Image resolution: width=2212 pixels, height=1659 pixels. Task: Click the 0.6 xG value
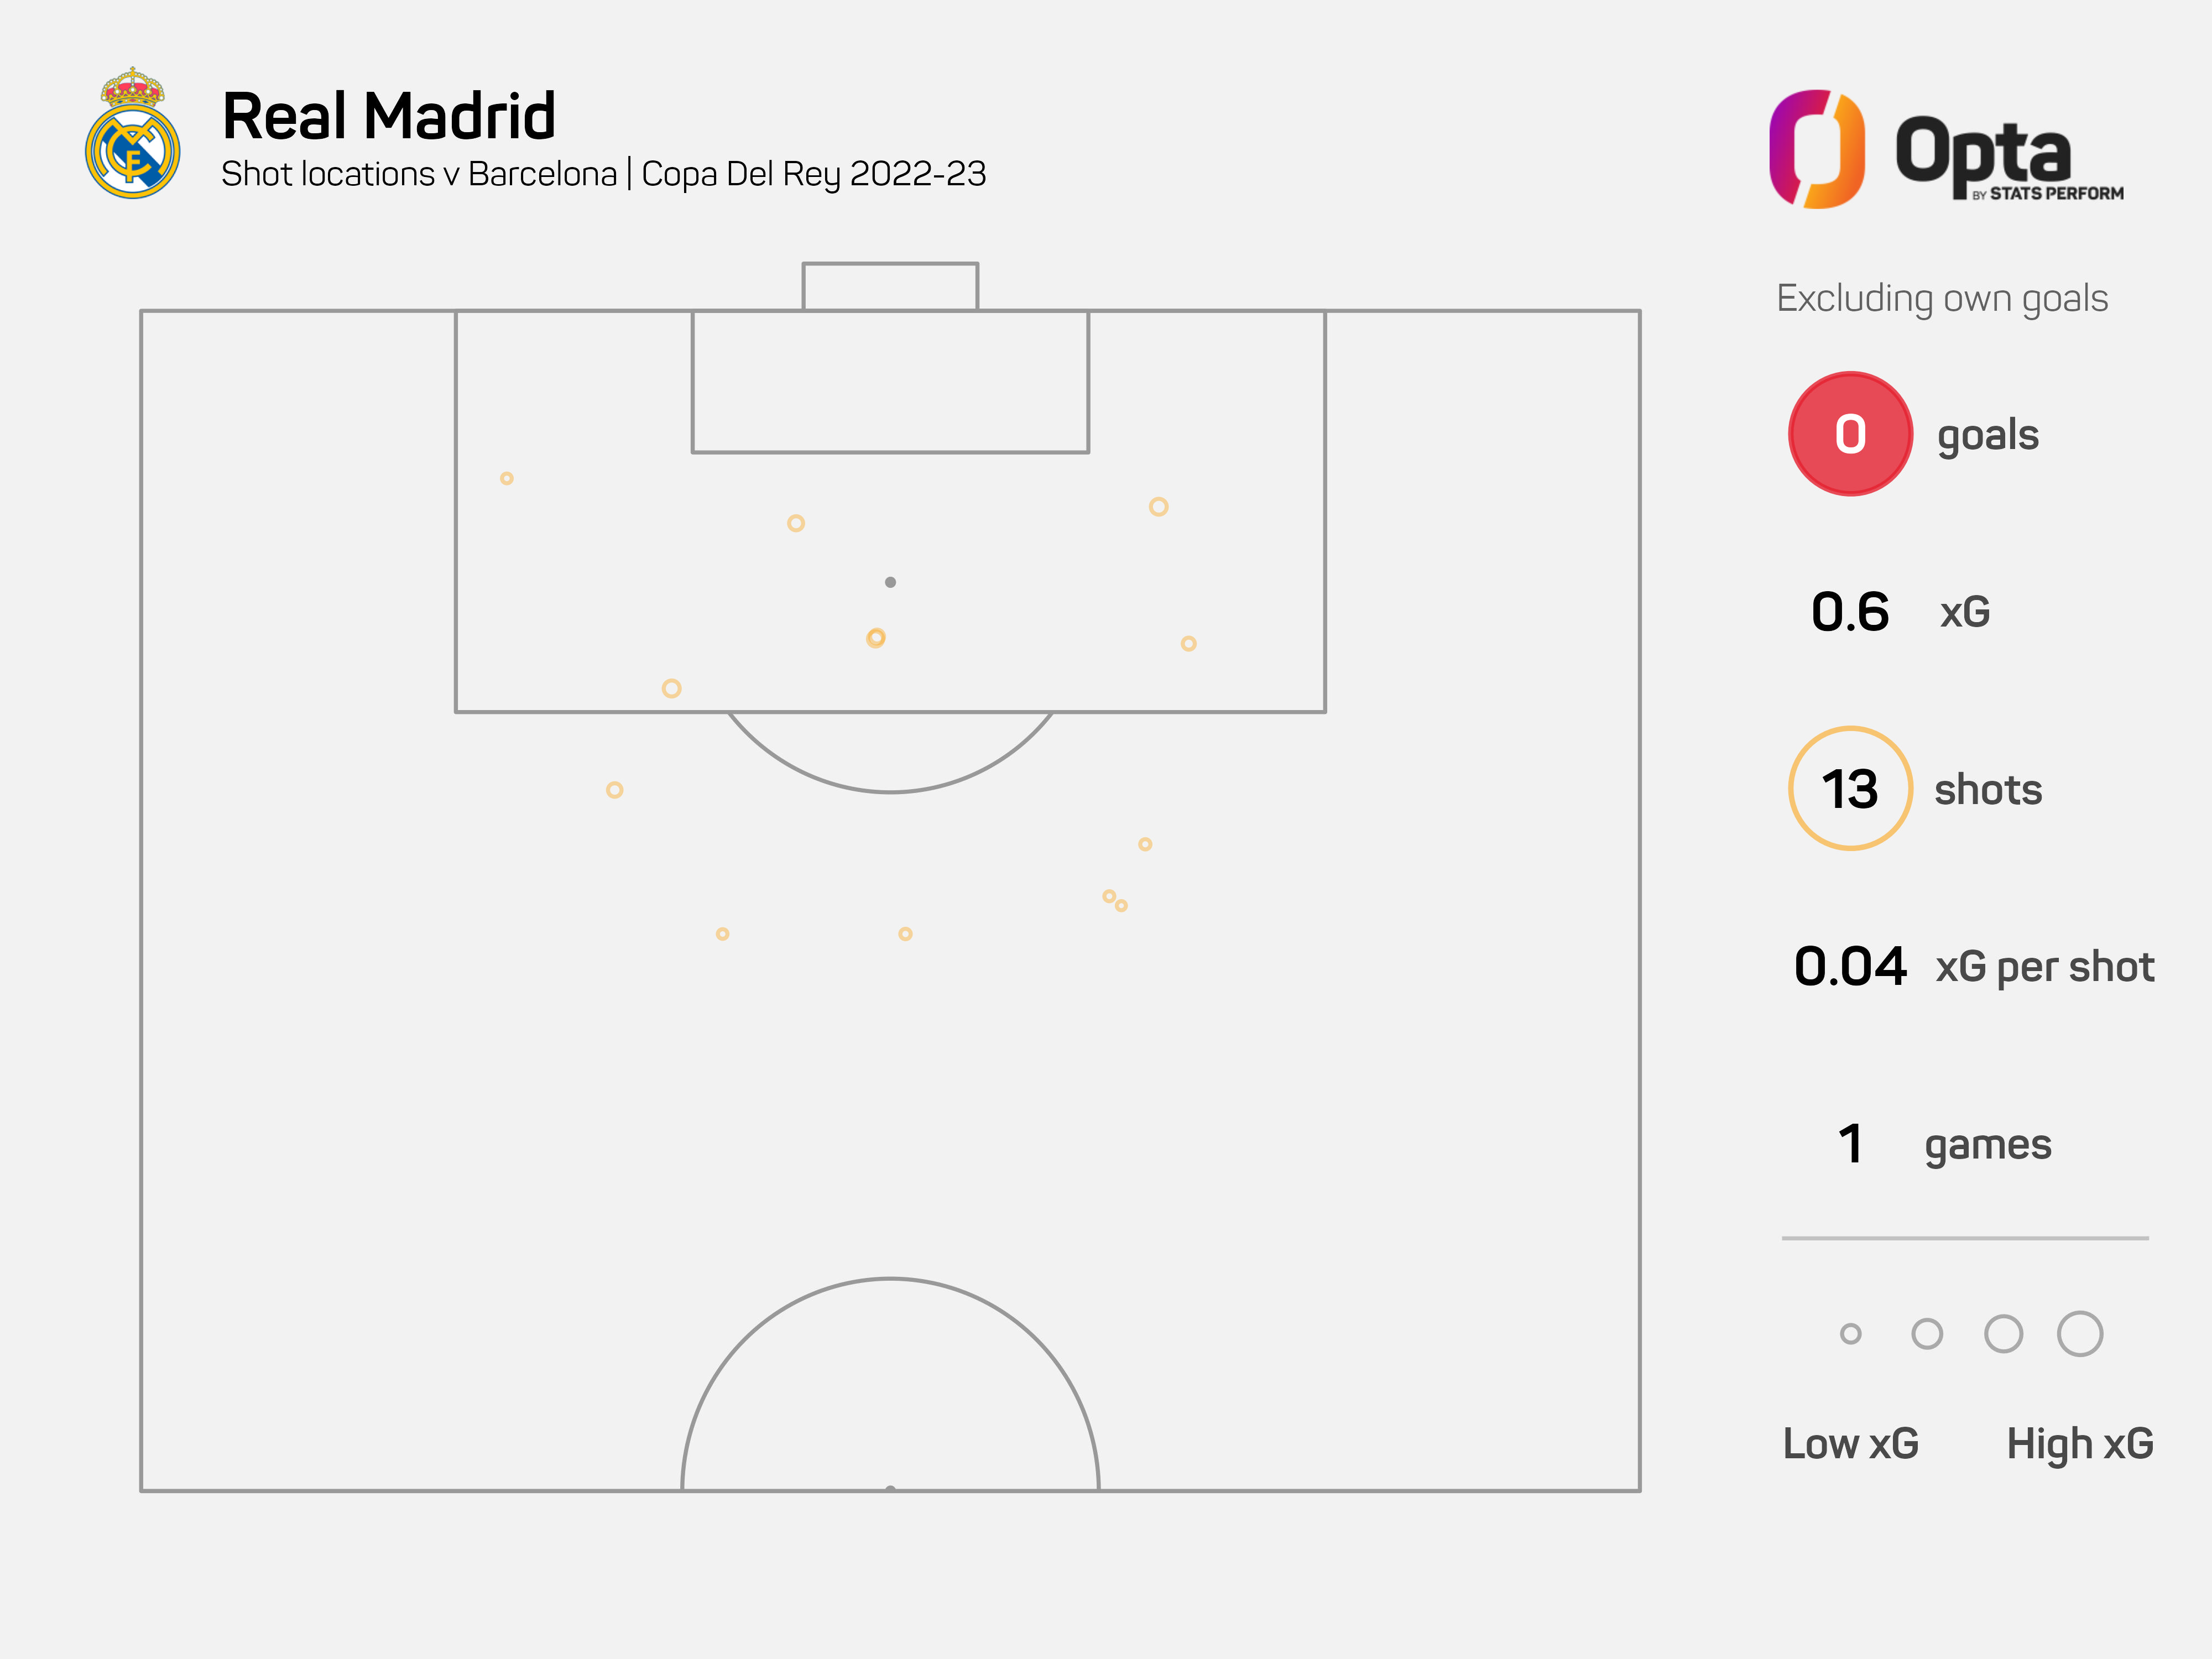pyautogui.click(x=1850, y=612)
